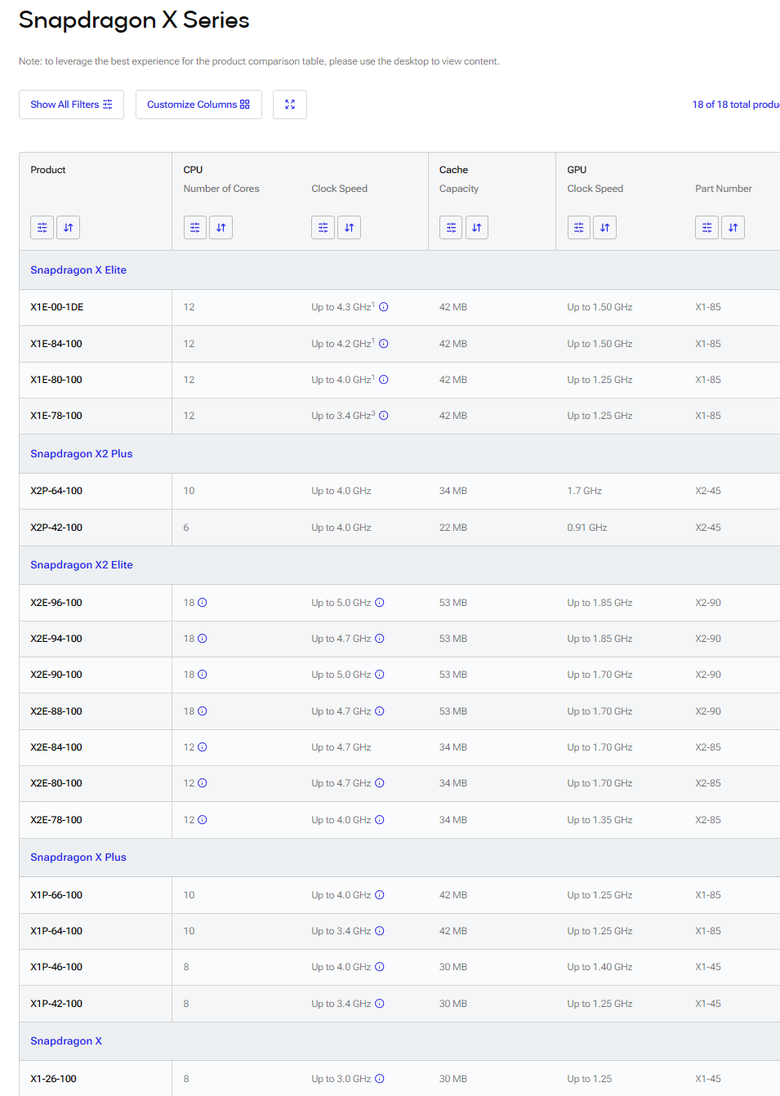780x1096 pixels.
Task: Expand table to fullscreen view
Action: [x=290, y=104]
